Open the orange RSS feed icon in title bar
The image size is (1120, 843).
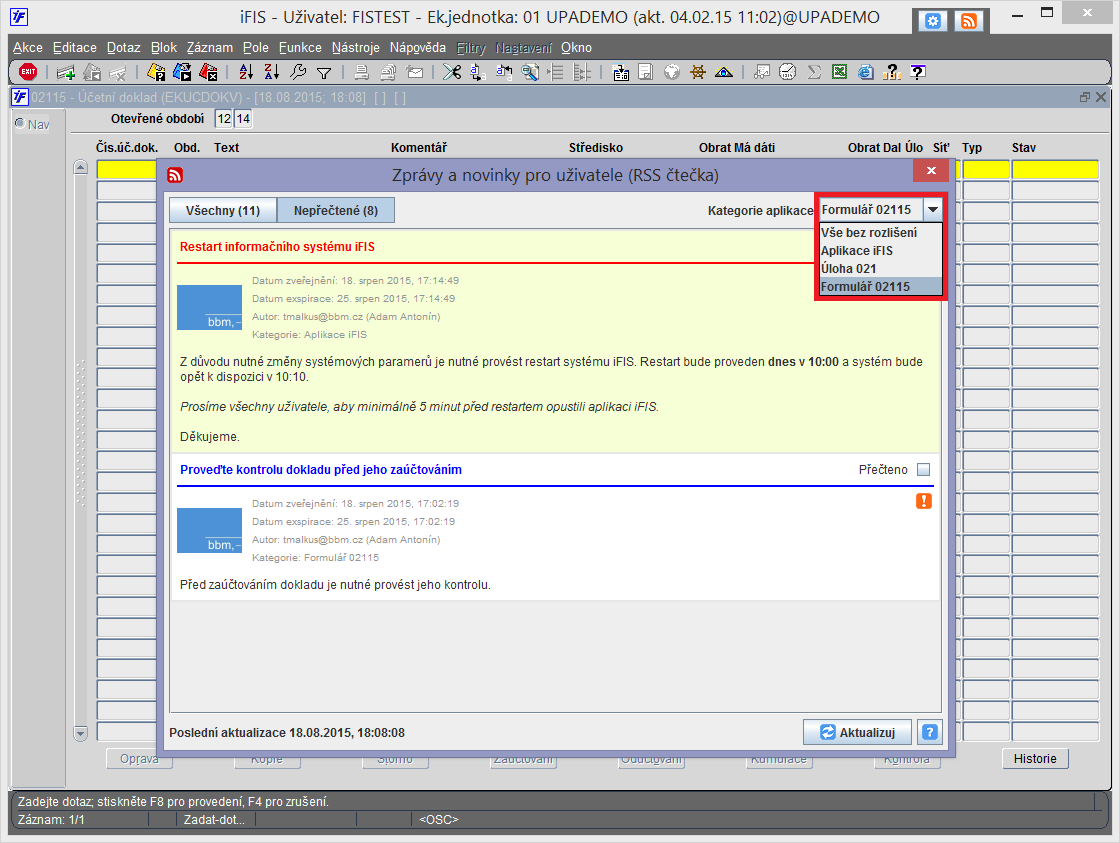pyautogui.click(x=969, y=21)
